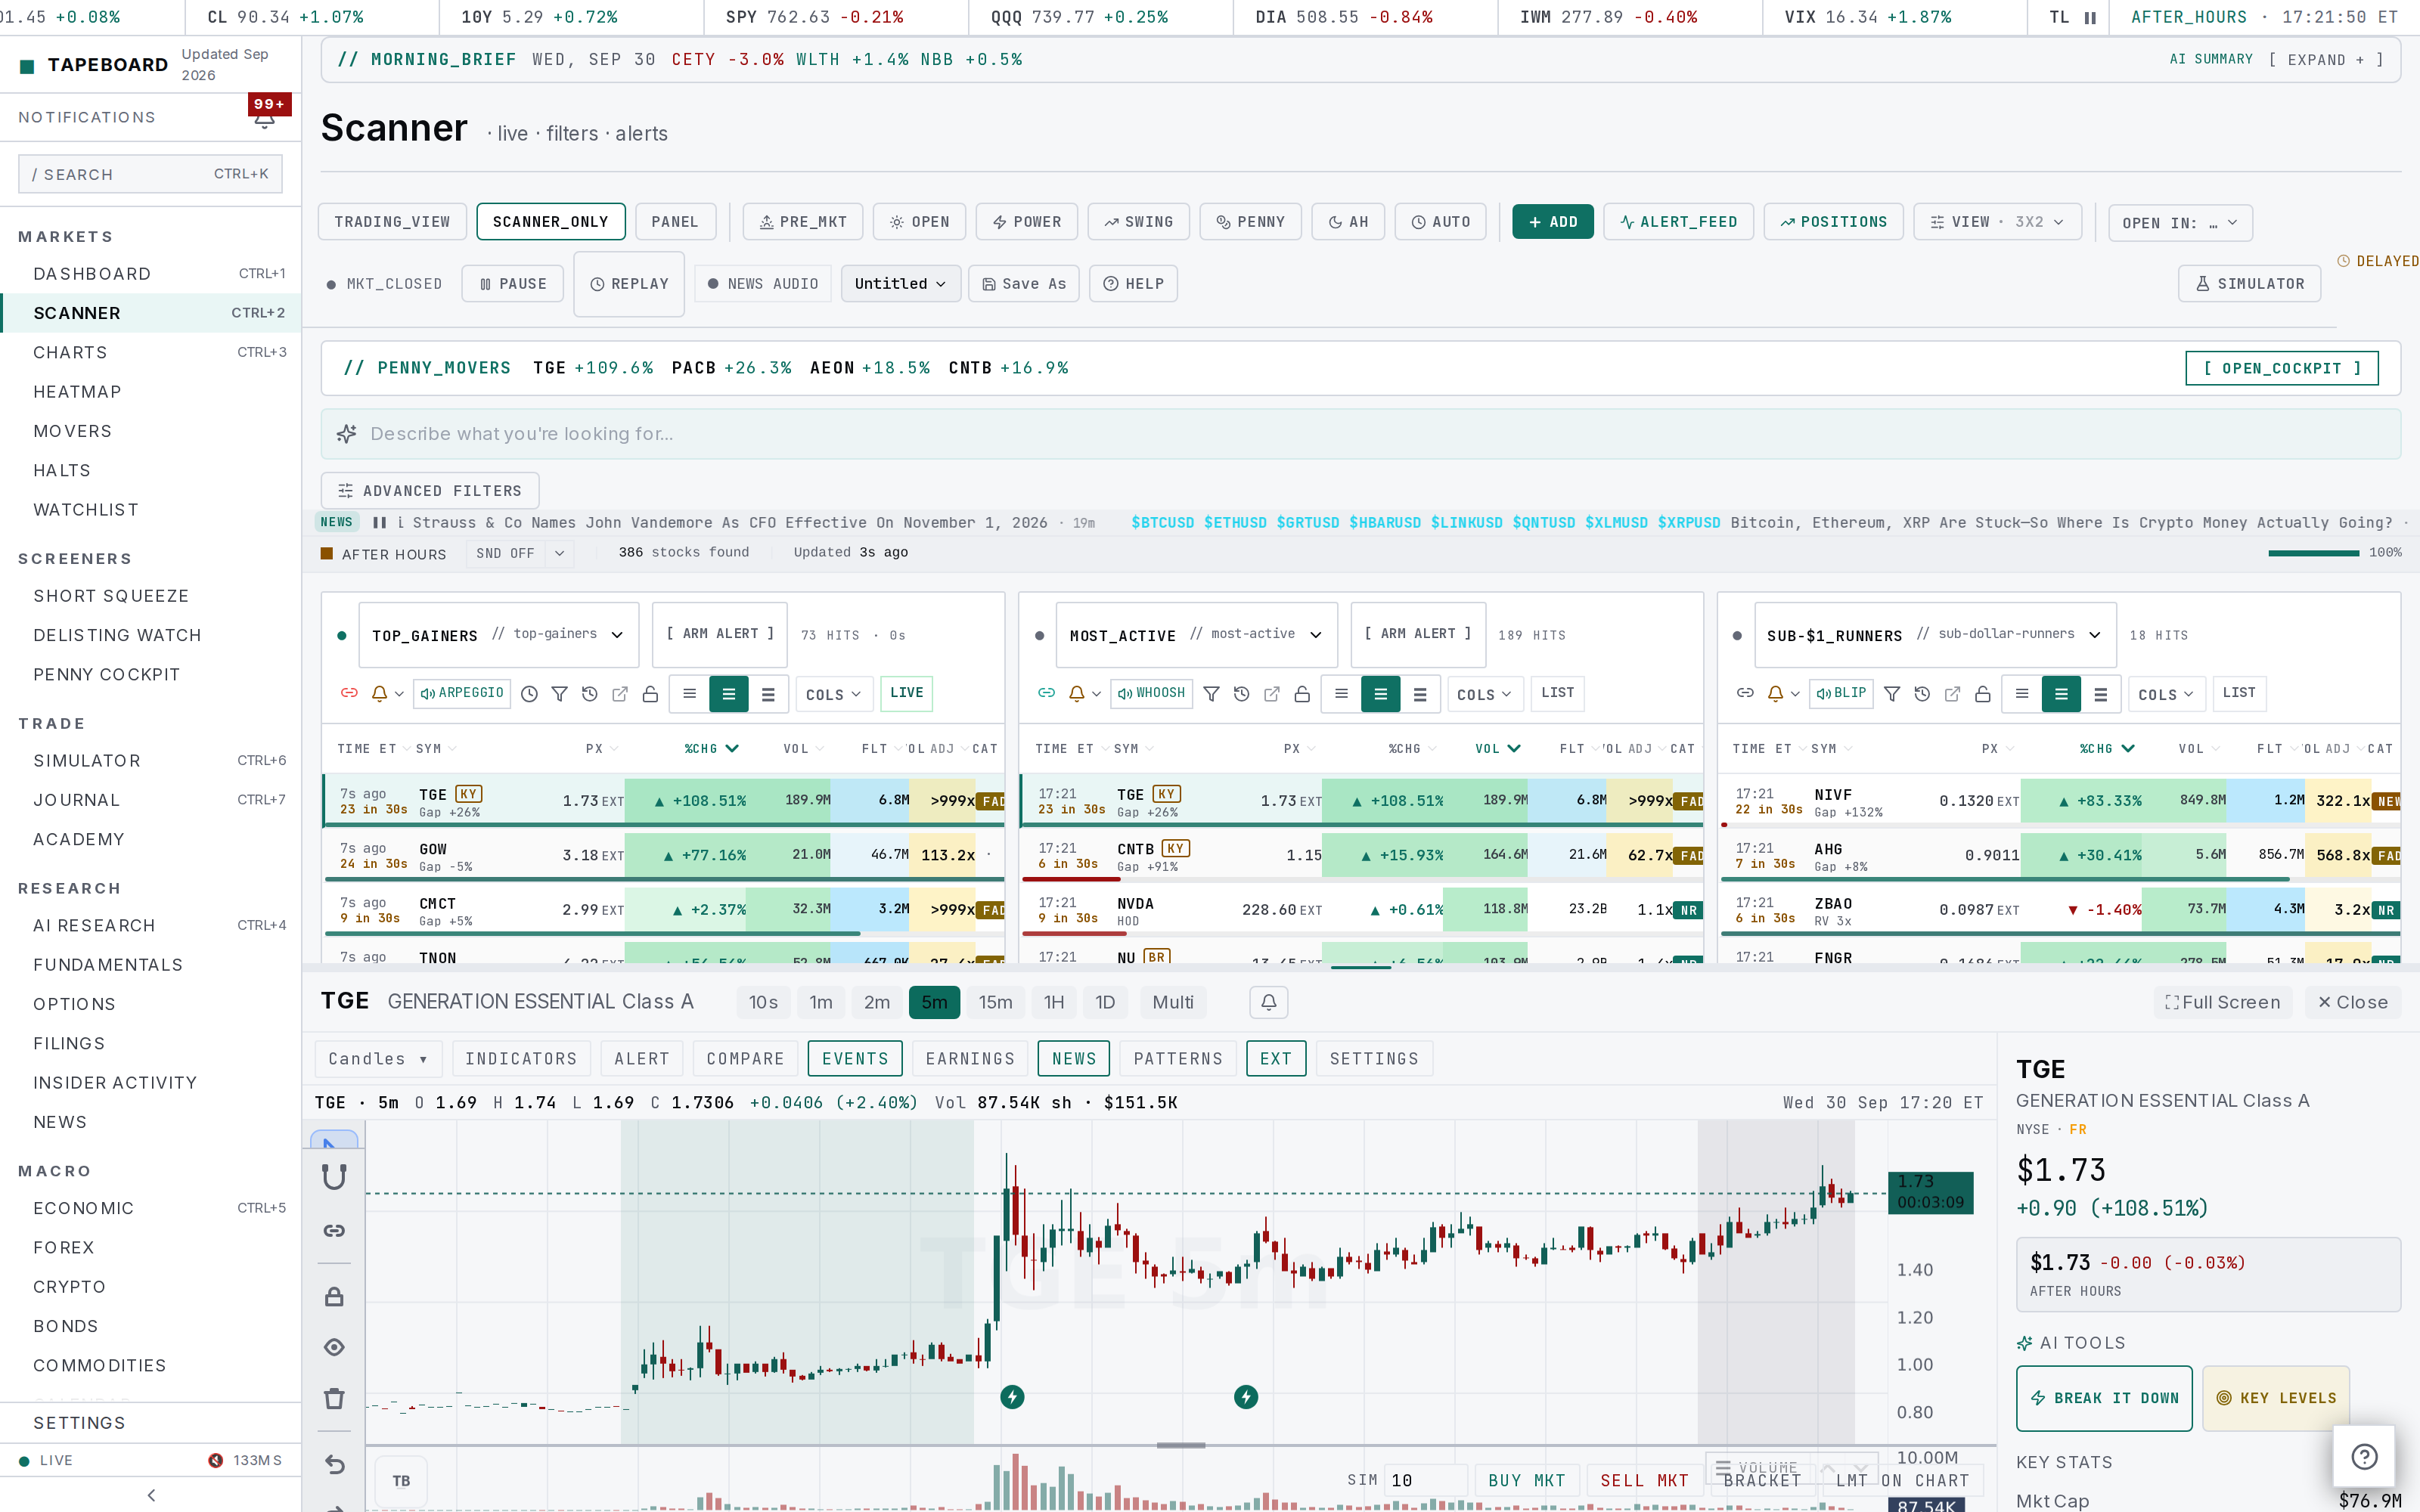
Task: Click the link icon in MOST_ACTIVE panel
Action: (1046, 693)
